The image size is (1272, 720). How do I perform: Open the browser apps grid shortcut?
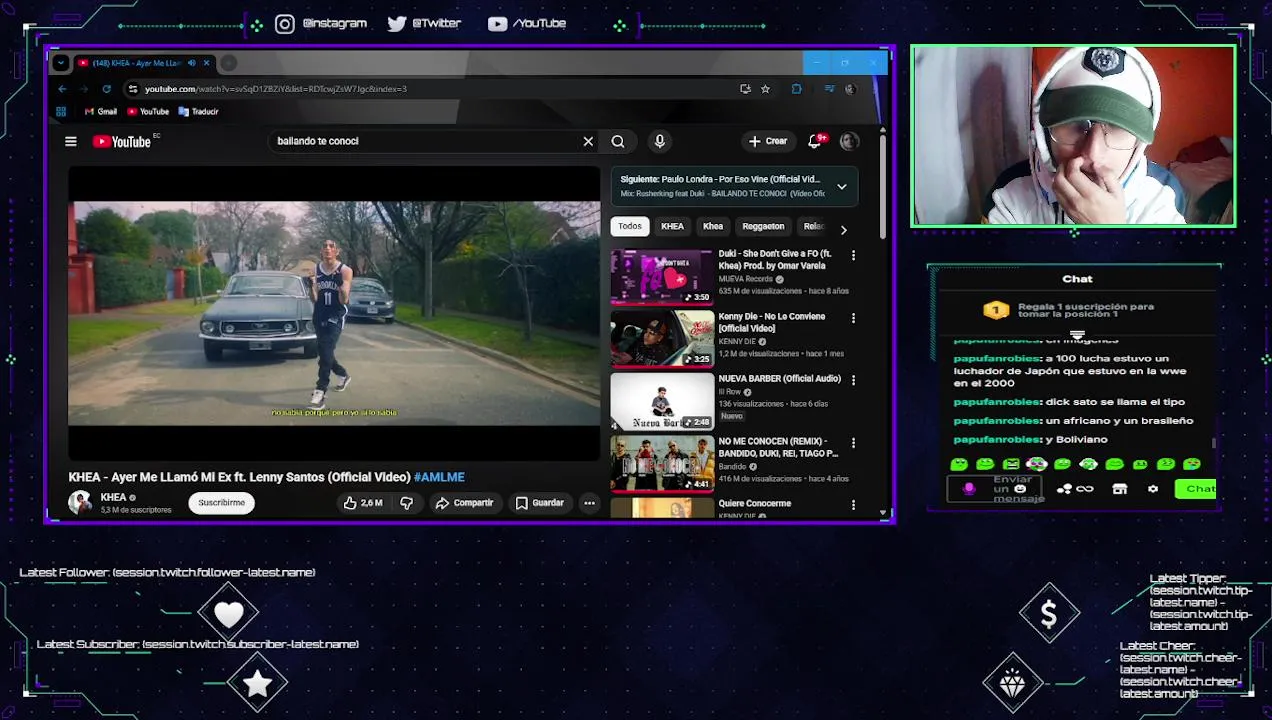click(x=61, y=112)
